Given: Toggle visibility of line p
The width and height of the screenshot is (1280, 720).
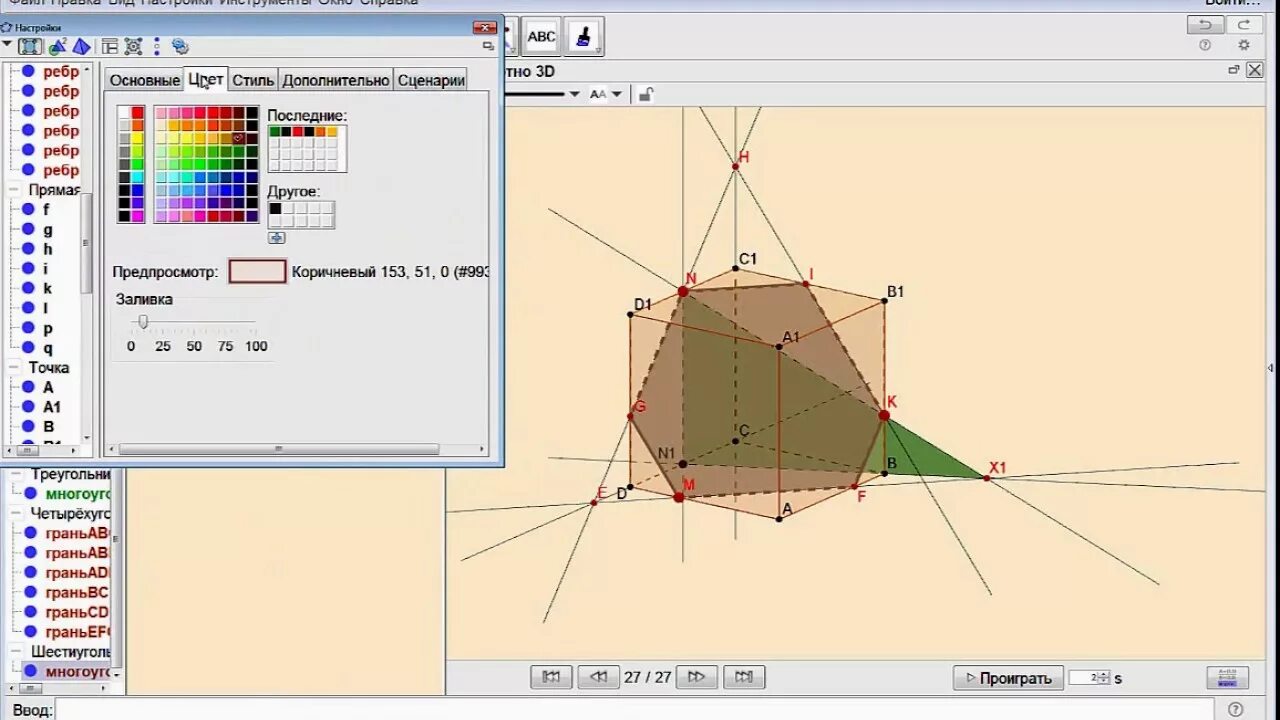Looking at the screenshot, I should (28, 328).
